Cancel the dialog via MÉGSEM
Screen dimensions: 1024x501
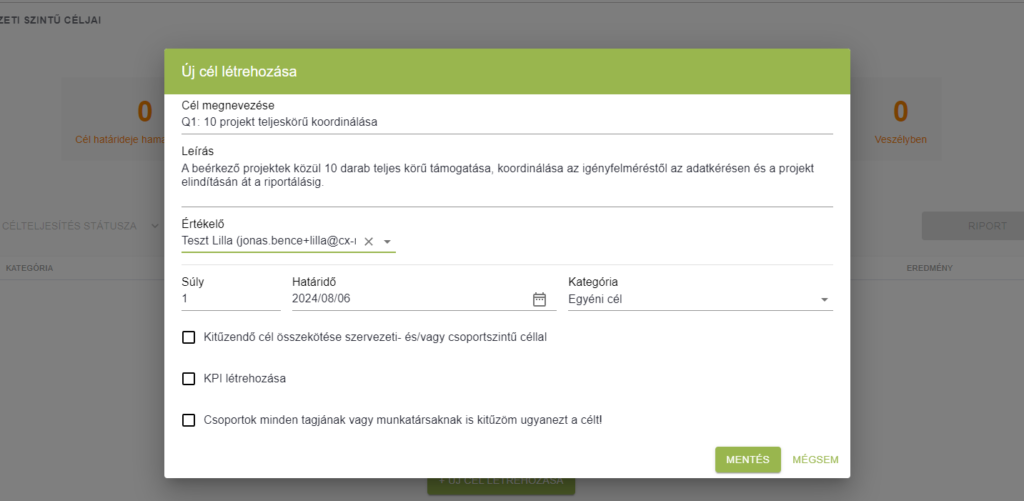815,460
